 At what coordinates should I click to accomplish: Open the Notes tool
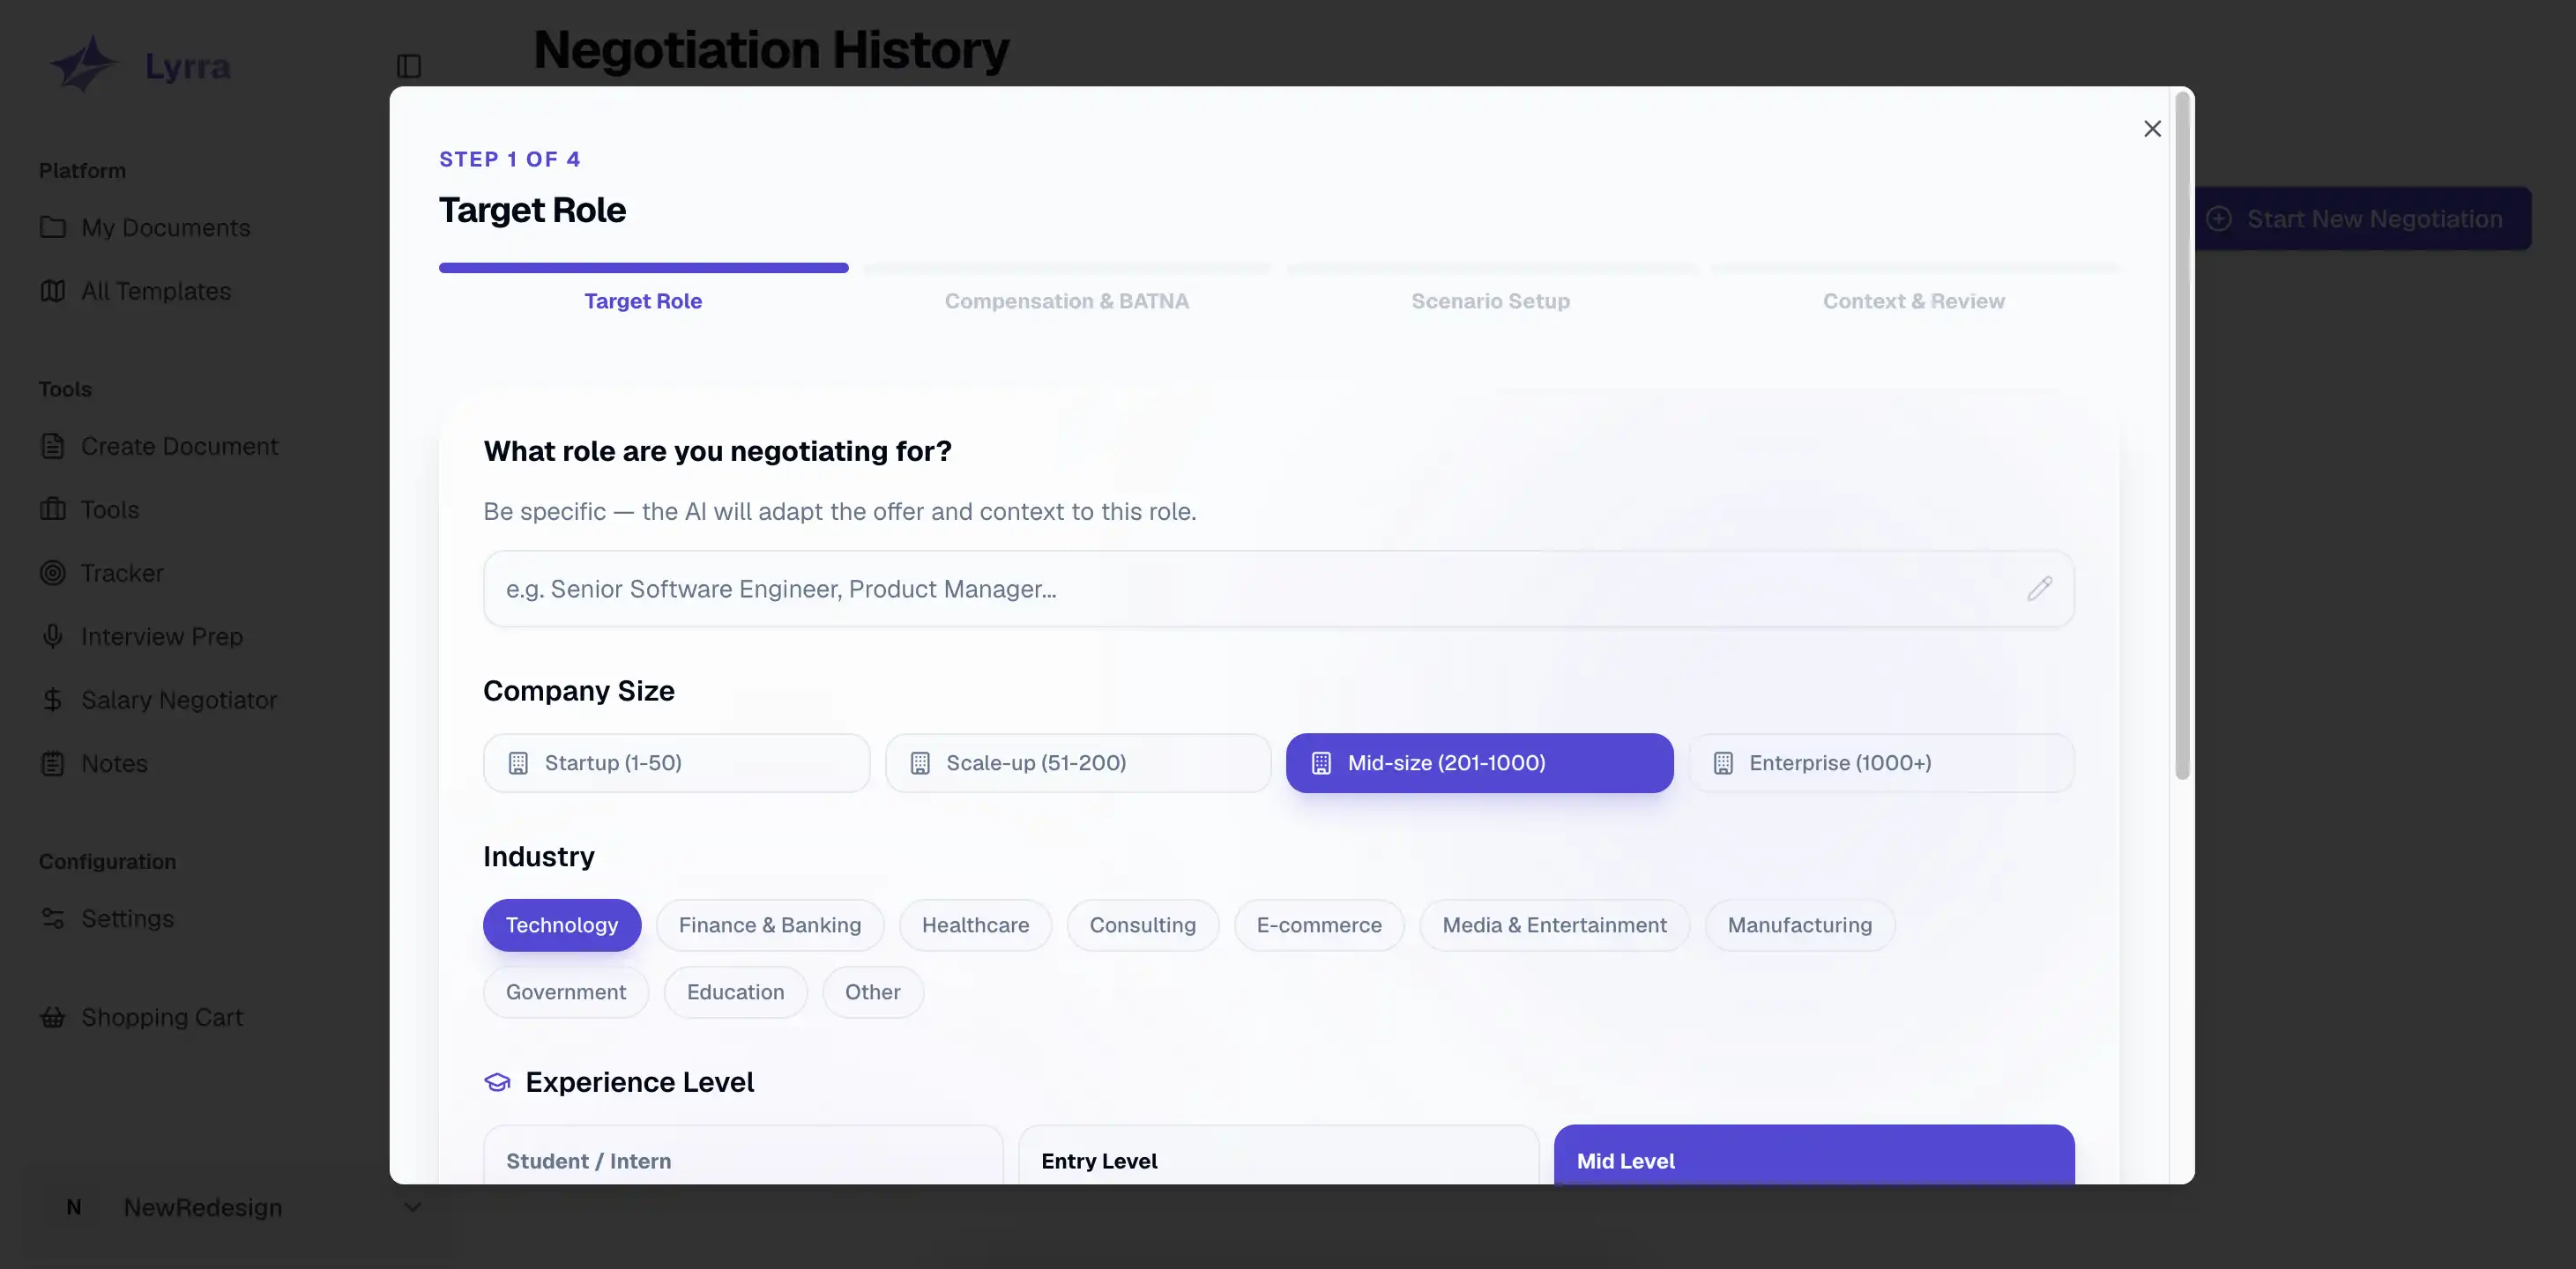point(113,763)
